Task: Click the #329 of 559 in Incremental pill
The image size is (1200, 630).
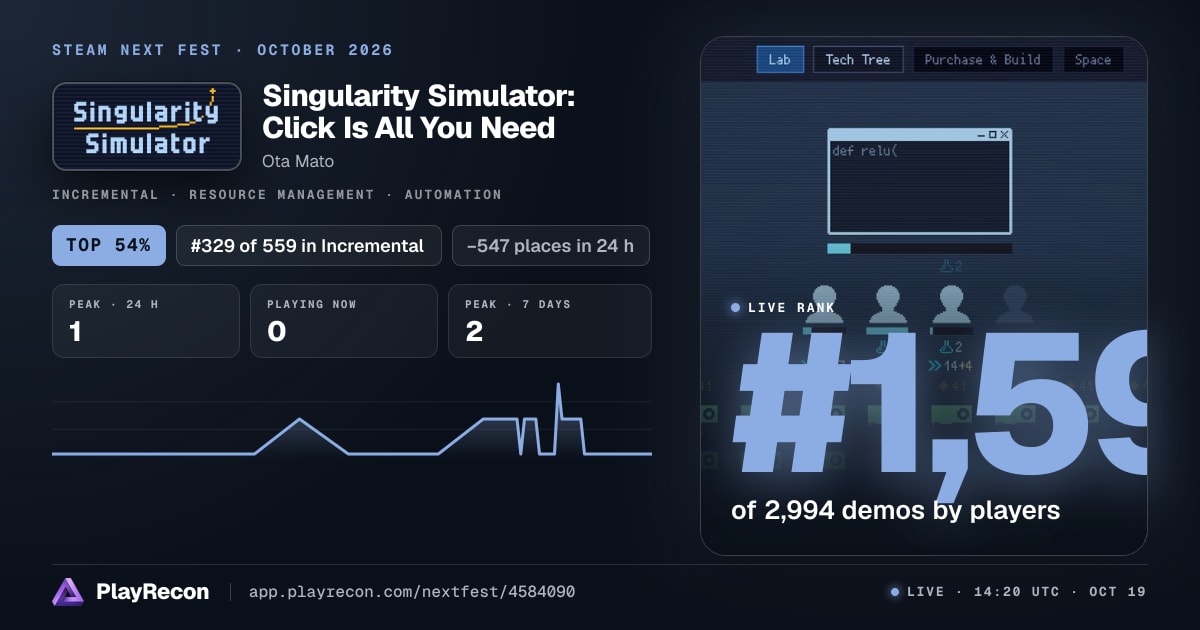Action: [x=308, y=245]
